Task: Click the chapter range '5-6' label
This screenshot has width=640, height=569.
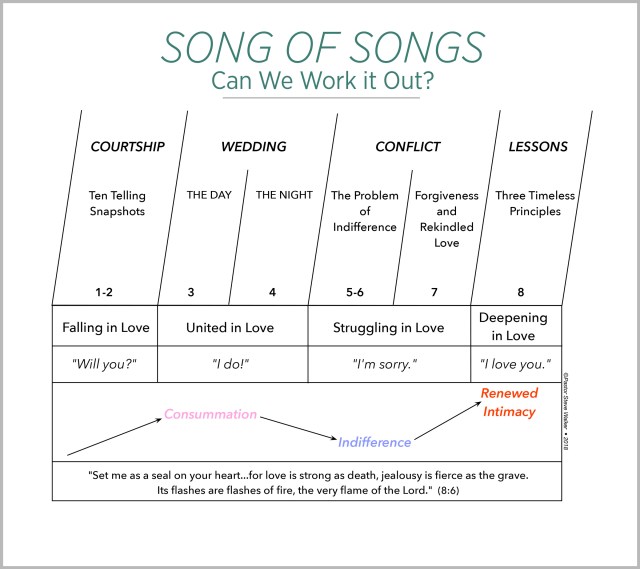Action: pos(355,292)
